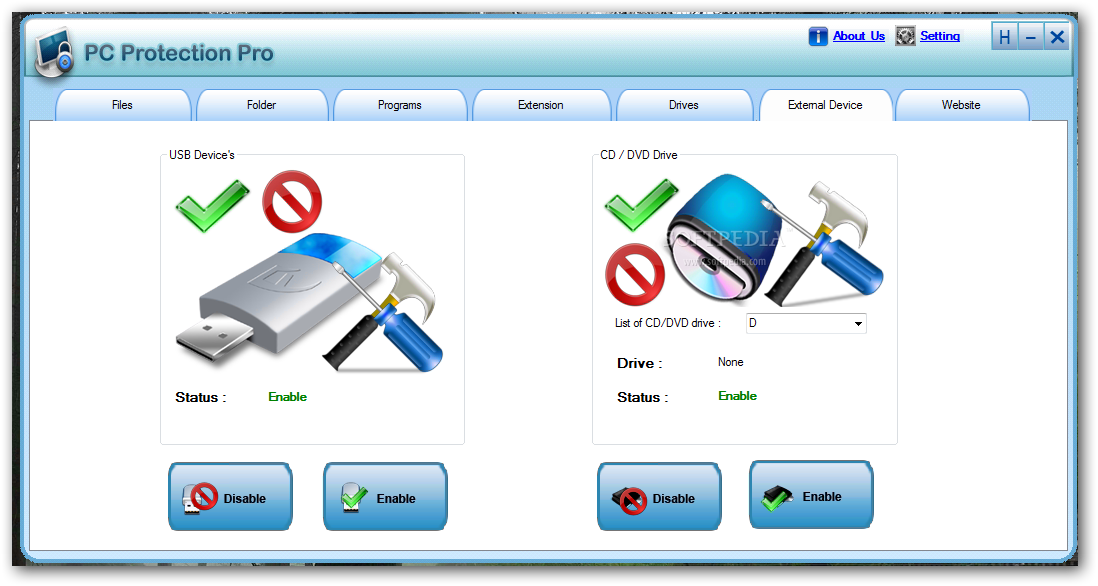Viewport: 1098px width, 586px height.
Task: Click the 'List of CD/DVD drive :' label
Action: pyautogui.click(x=668, y=323)
